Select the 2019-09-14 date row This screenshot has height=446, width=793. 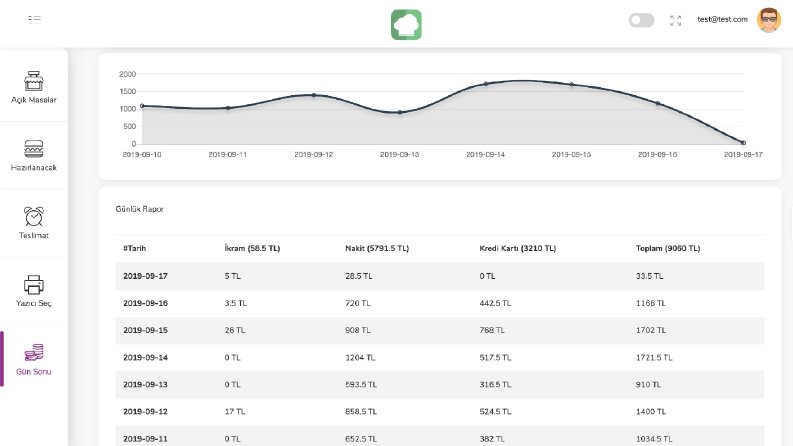click(x=439, y=358)
